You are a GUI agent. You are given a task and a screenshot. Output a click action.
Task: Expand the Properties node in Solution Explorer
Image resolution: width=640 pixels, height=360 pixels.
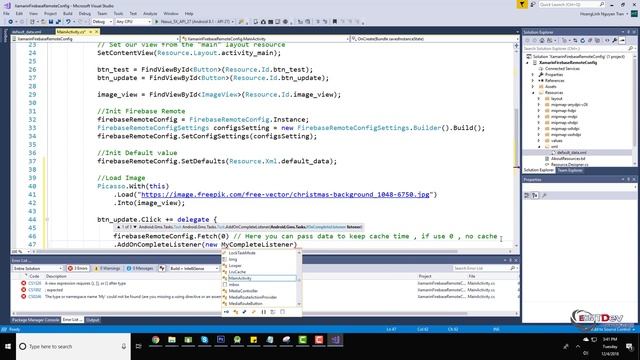click(x=533, y=75)
